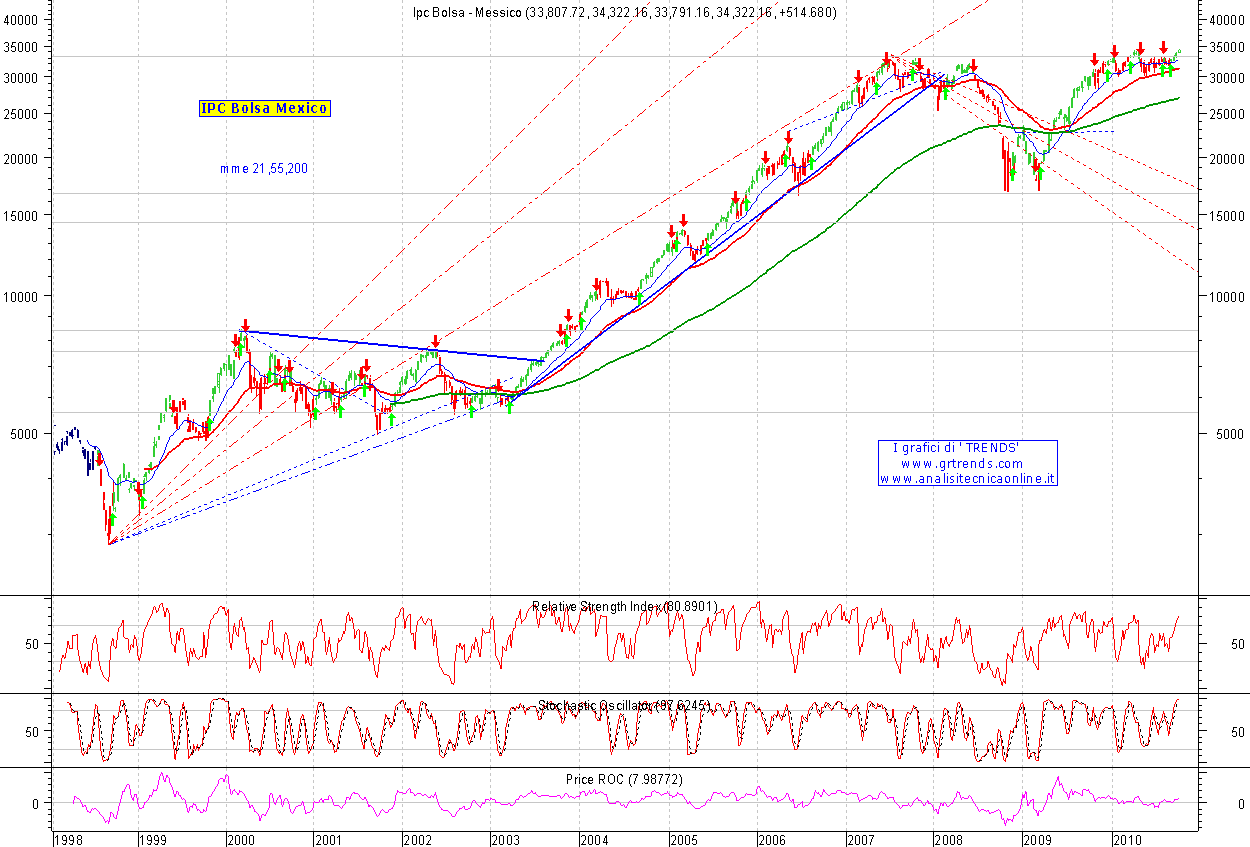The image size is (1250, 847).
Task: Select the 'mme 21,55,200' moving average text
Action: click(264, 169)
